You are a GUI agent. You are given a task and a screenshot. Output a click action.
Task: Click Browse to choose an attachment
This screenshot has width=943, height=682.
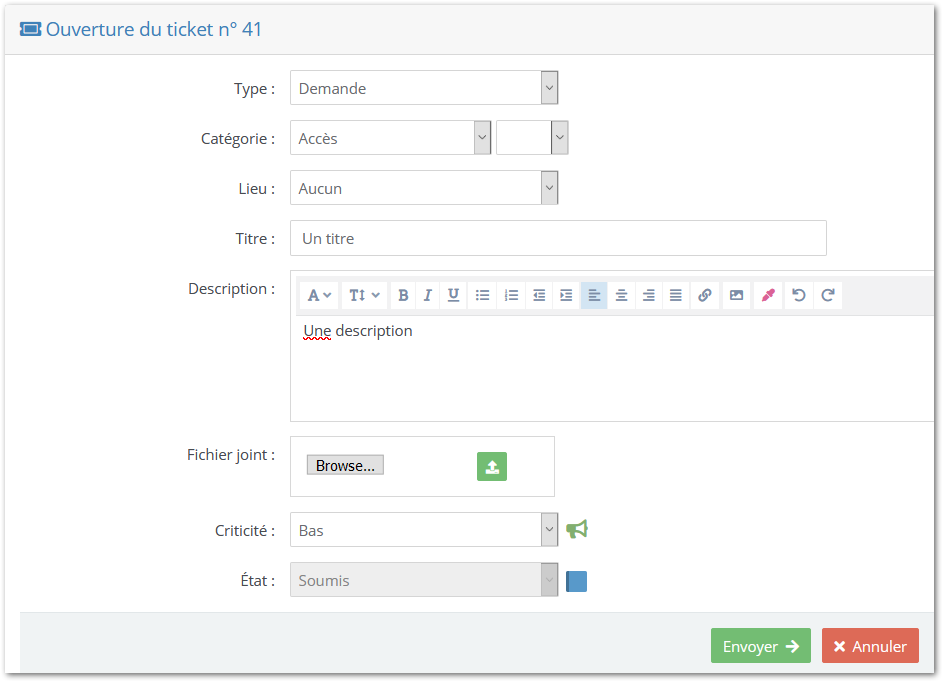click(x=345, y=465)
